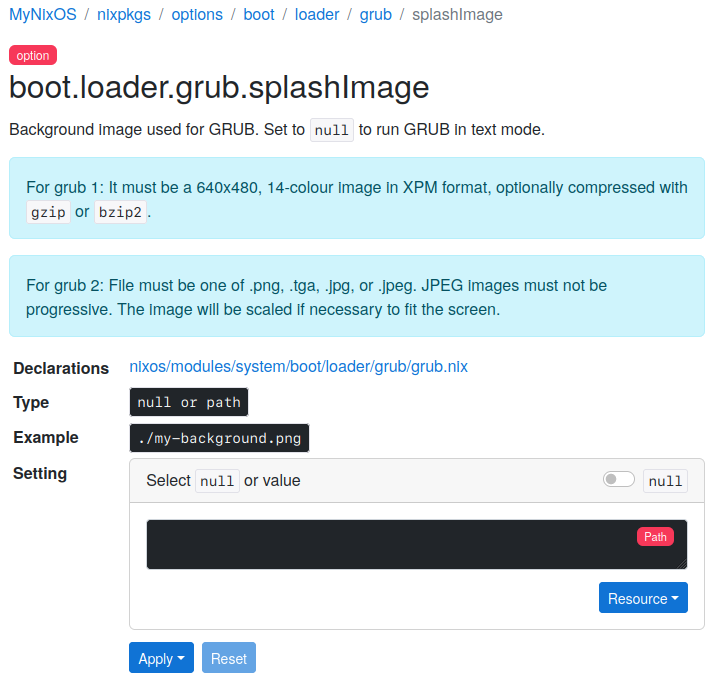
Task: Open the loader breadcrumb link
Action: 317,15
